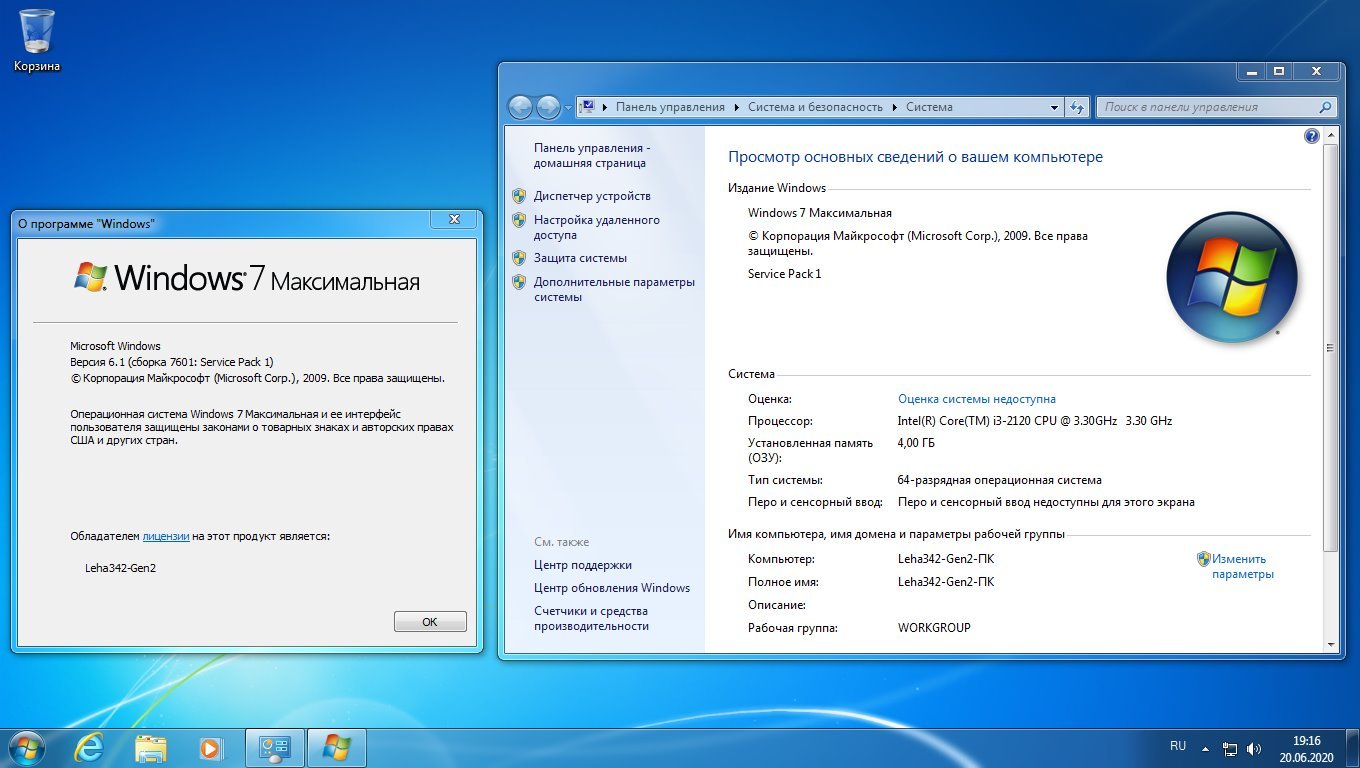The height and width of the screenshot is (768, 1360).
Task: Go to Панель управления - домашняя страница
Action: [x=592, y=155]
